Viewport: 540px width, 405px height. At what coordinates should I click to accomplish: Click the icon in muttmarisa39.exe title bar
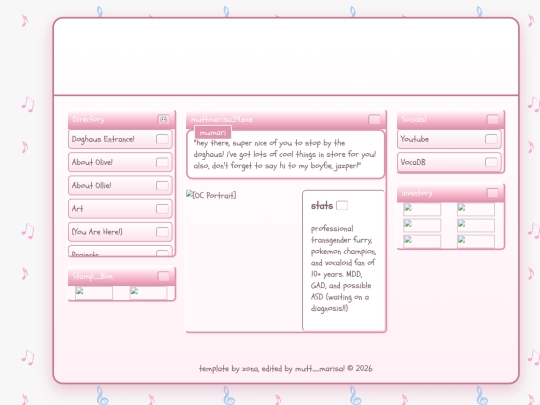pyautogui.click(x=374, y=119)
